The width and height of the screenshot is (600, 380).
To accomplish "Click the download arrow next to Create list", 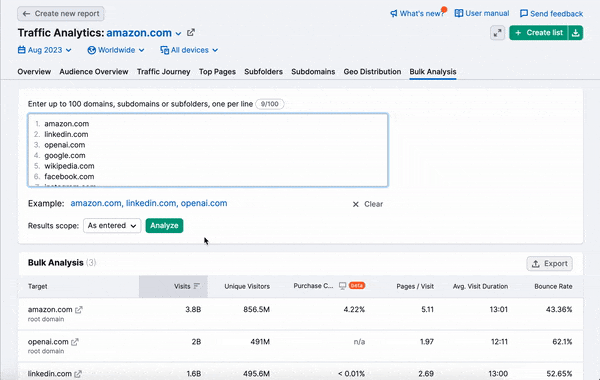I will pyautogui.click(x=576, y=33).
